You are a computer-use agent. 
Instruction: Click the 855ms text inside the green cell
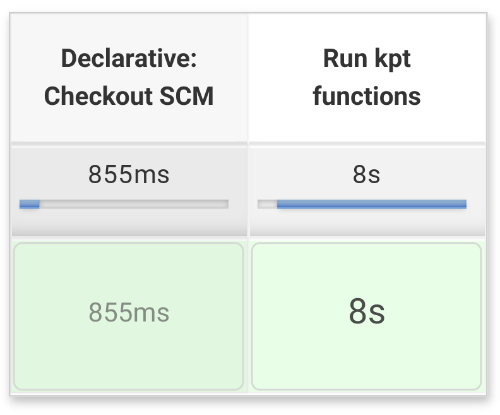(129, 312)
